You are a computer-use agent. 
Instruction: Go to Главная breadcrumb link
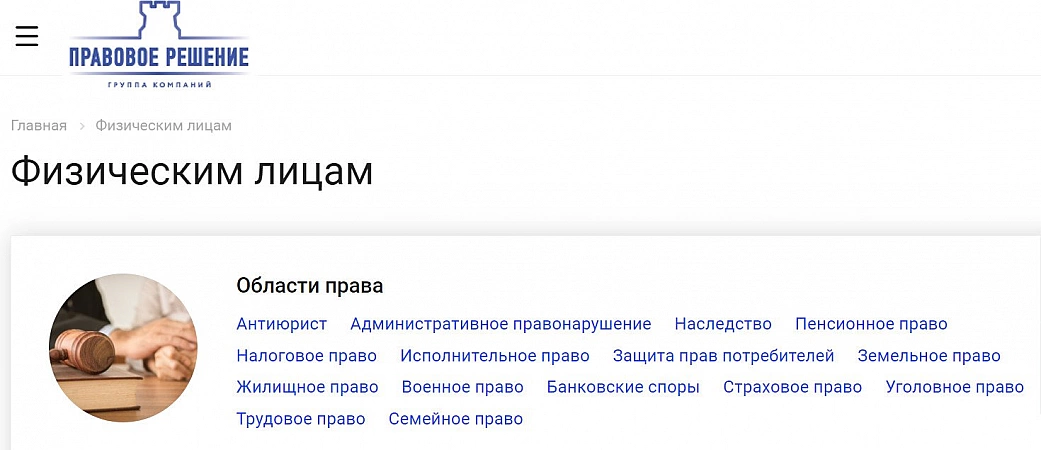pyautogui.click(x=39, y=126)
